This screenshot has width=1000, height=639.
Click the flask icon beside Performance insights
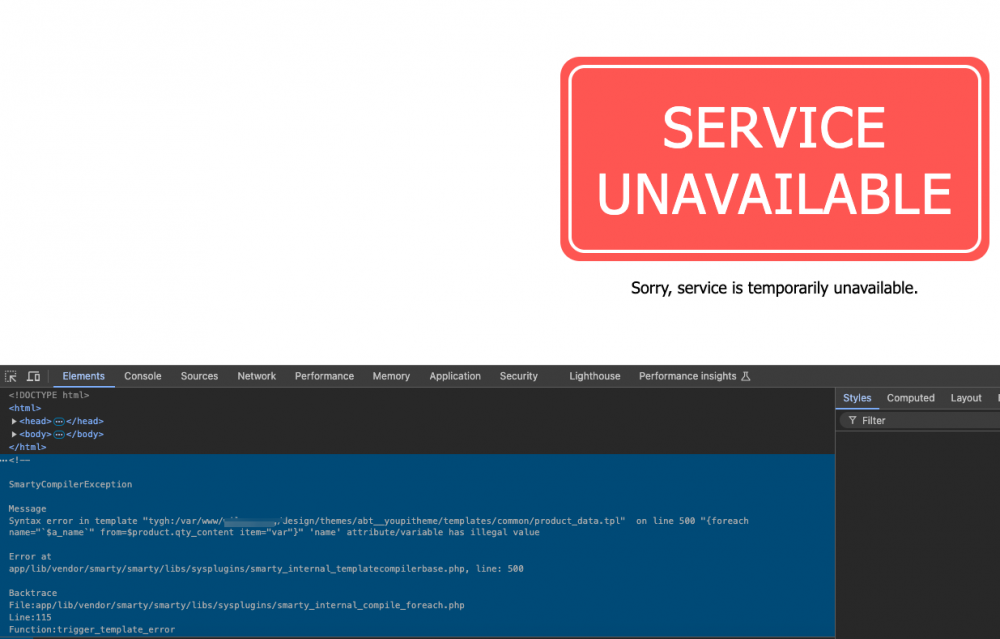pyautogui.click(x=745, y=376)
